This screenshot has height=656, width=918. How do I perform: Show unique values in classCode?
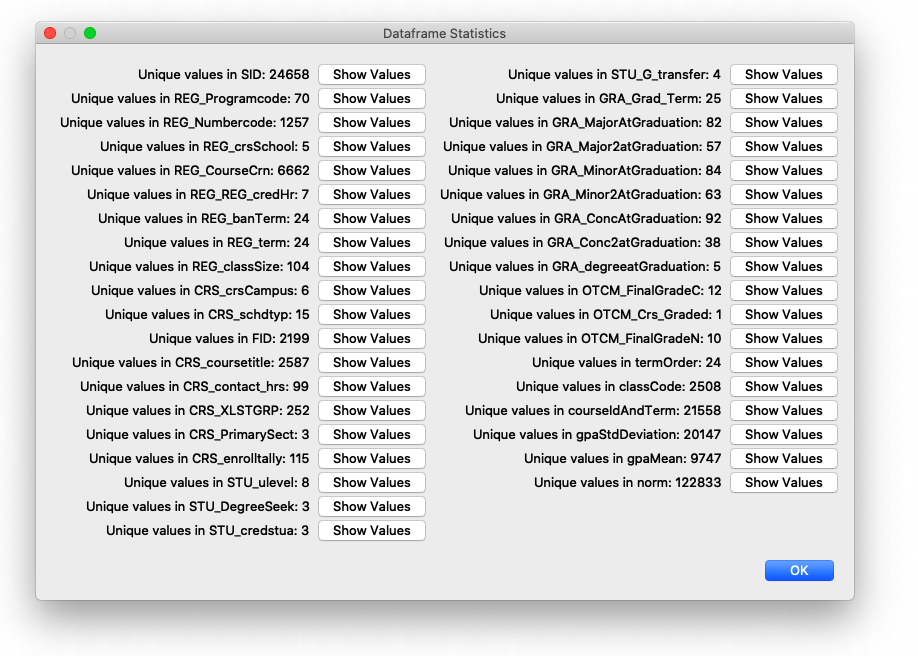[783, 386]
